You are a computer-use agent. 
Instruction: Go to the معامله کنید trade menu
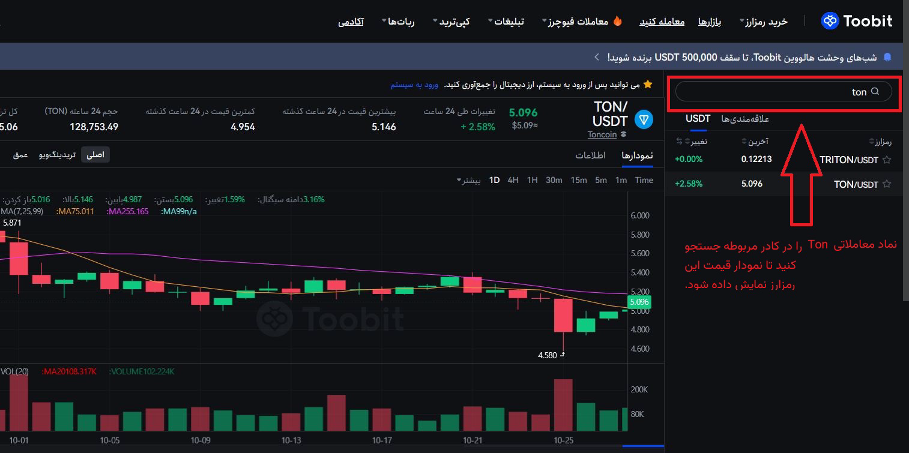click(x=662, y=21)
